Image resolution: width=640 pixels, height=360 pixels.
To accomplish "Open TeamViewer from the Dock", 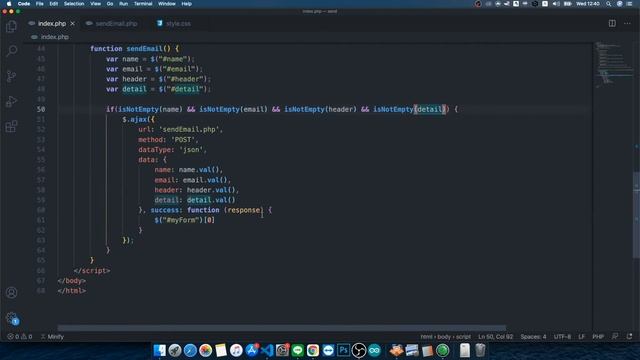I will coord(328,350).
